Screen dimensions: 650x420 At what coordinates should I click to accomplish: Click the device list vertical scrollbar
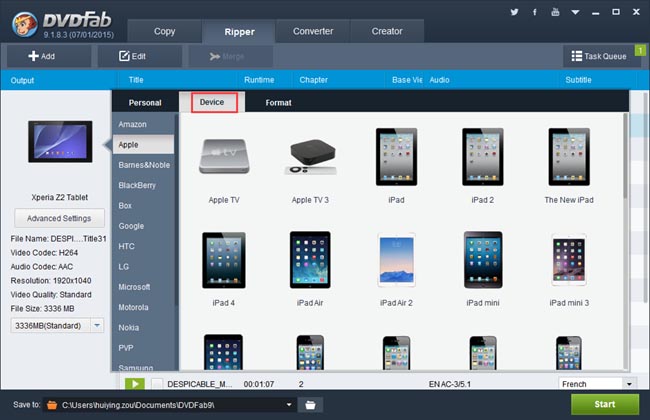coord(626,155)
